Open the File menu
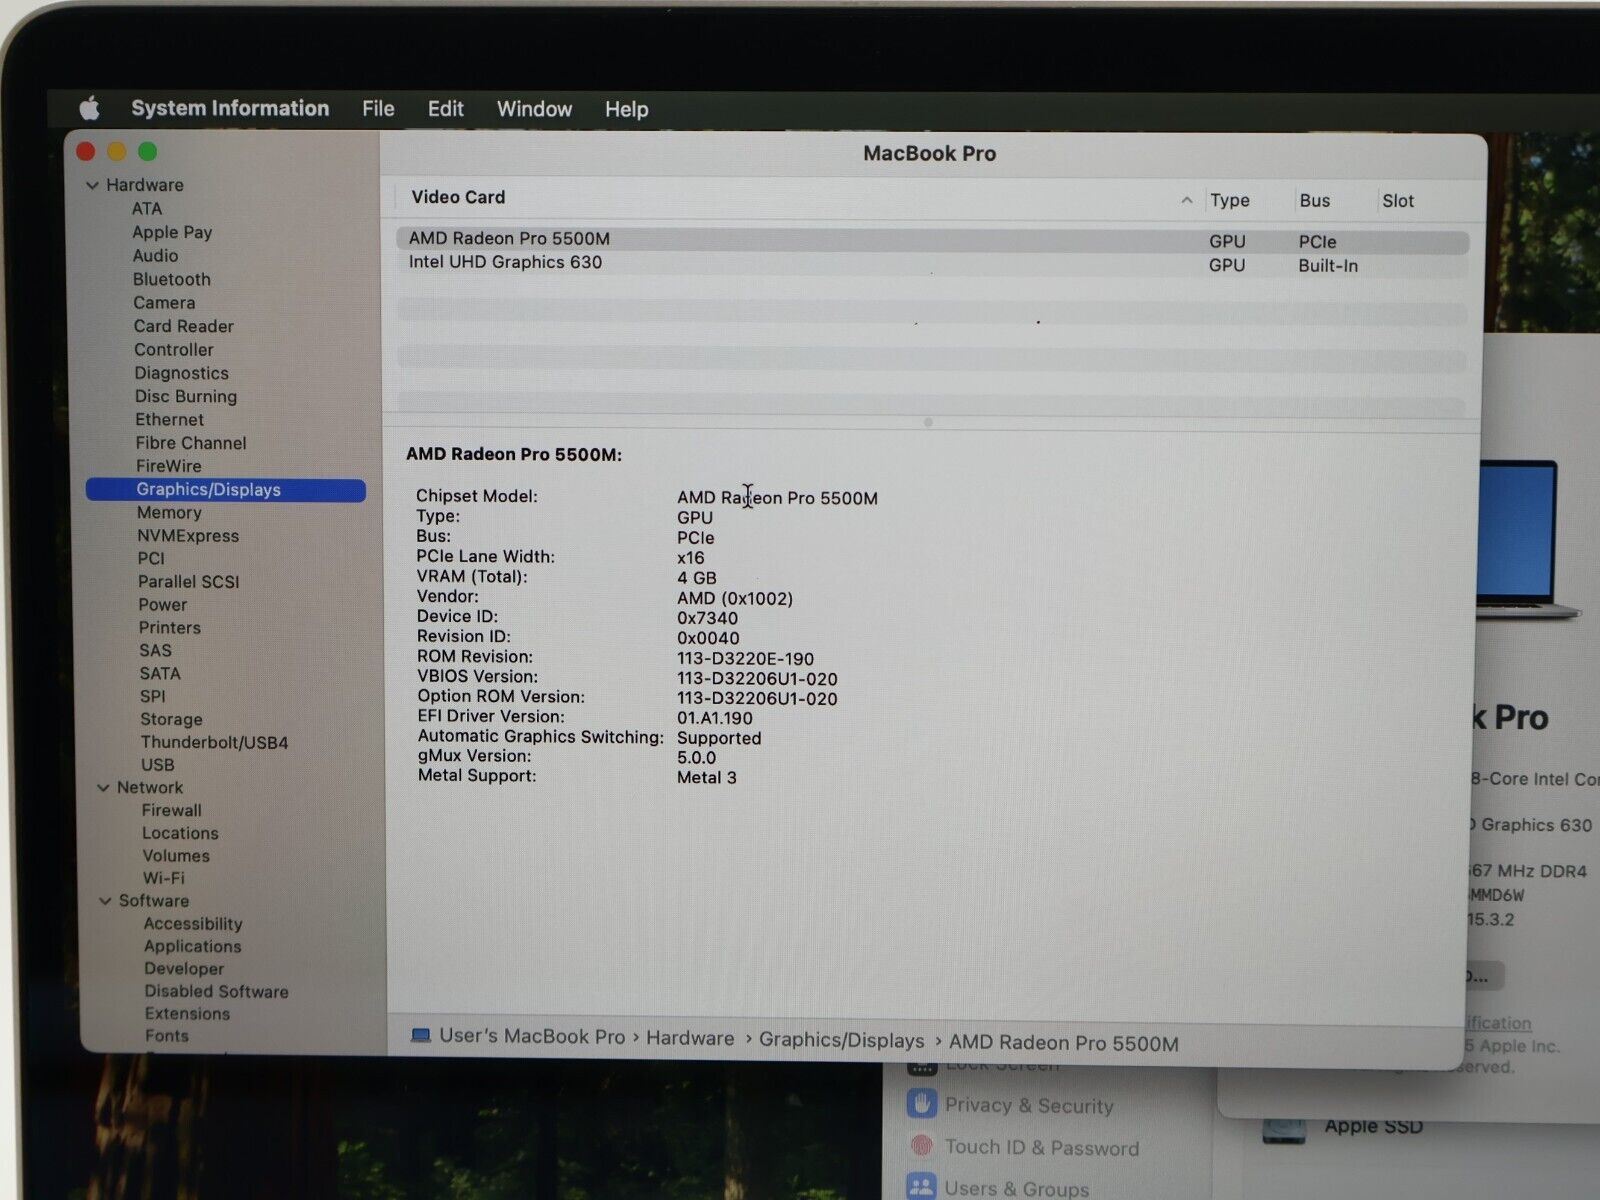 click(x=378, y=109)
